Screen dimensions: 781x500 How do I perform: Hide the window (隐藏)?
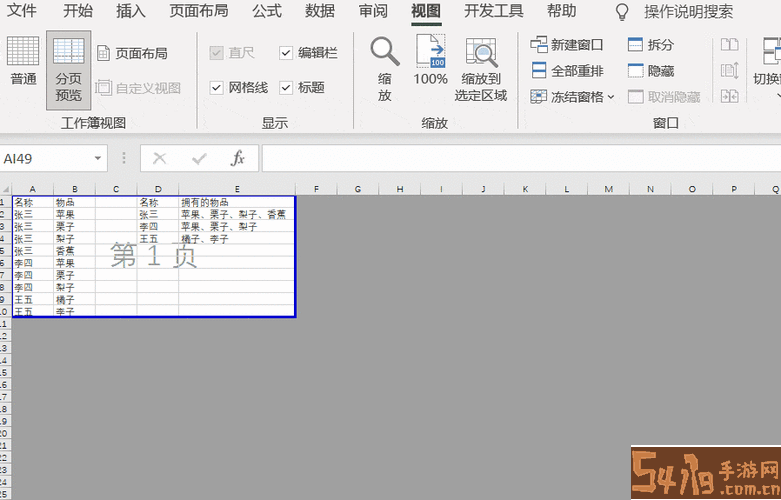651,71
